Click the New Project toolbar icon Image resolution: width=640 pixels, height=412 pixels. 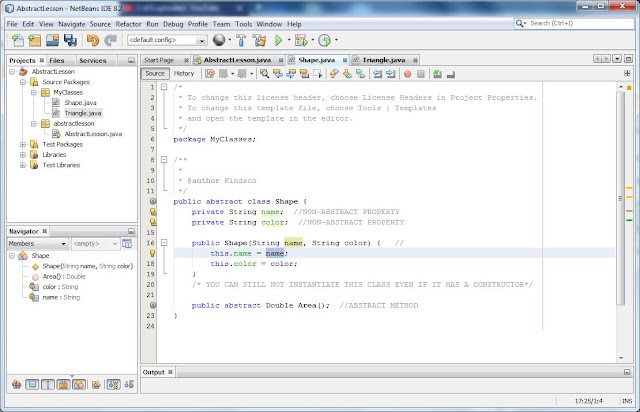point(35,40)
